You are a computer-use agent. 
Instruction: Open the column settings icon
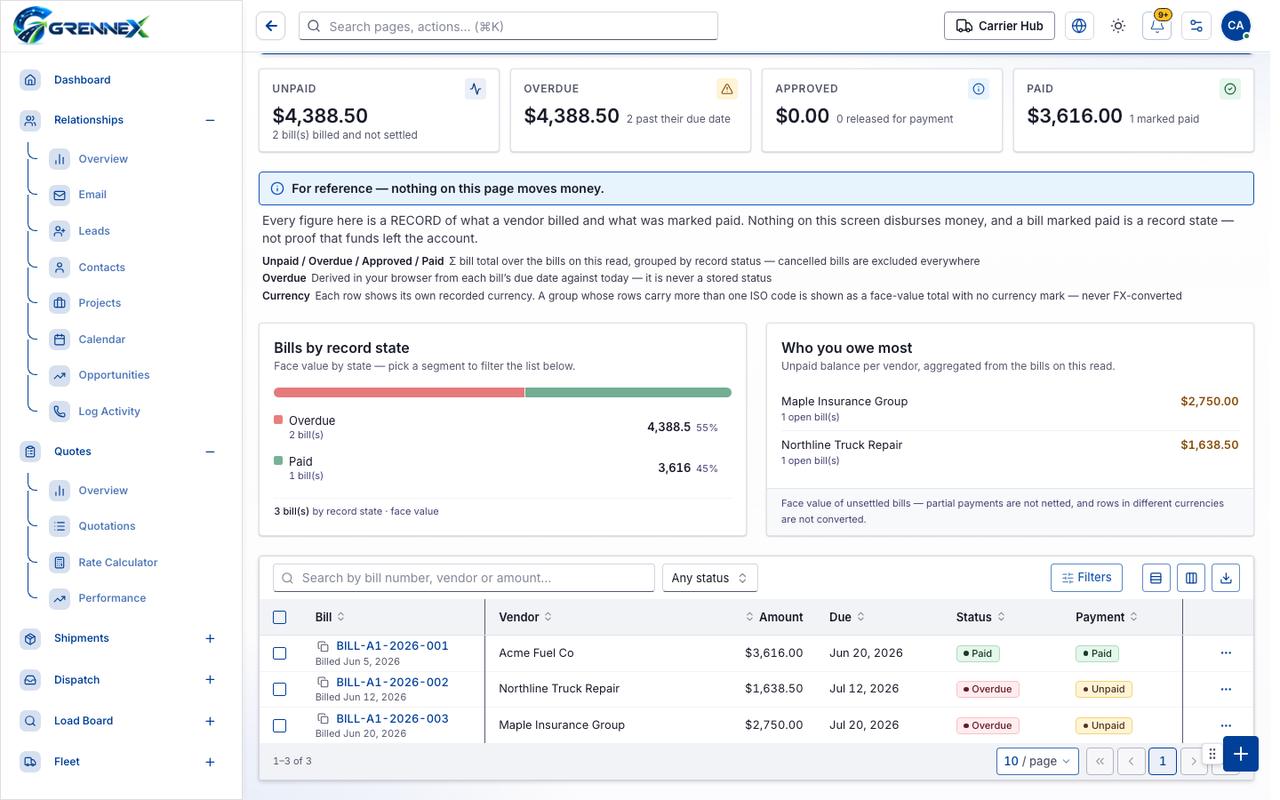1191,578
